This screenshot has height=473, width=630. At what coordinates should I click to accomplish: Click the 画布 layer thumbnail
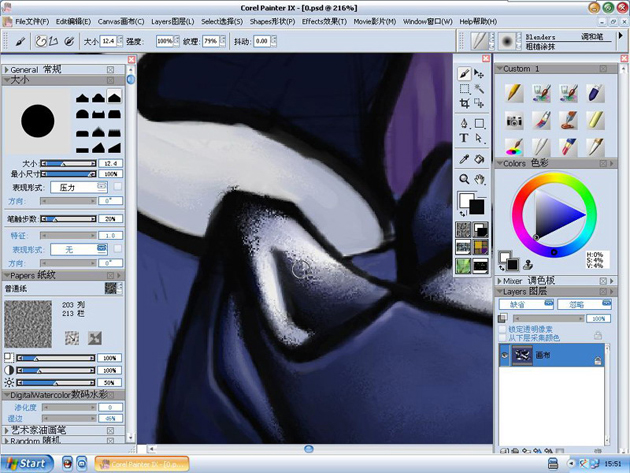[522, 355]
